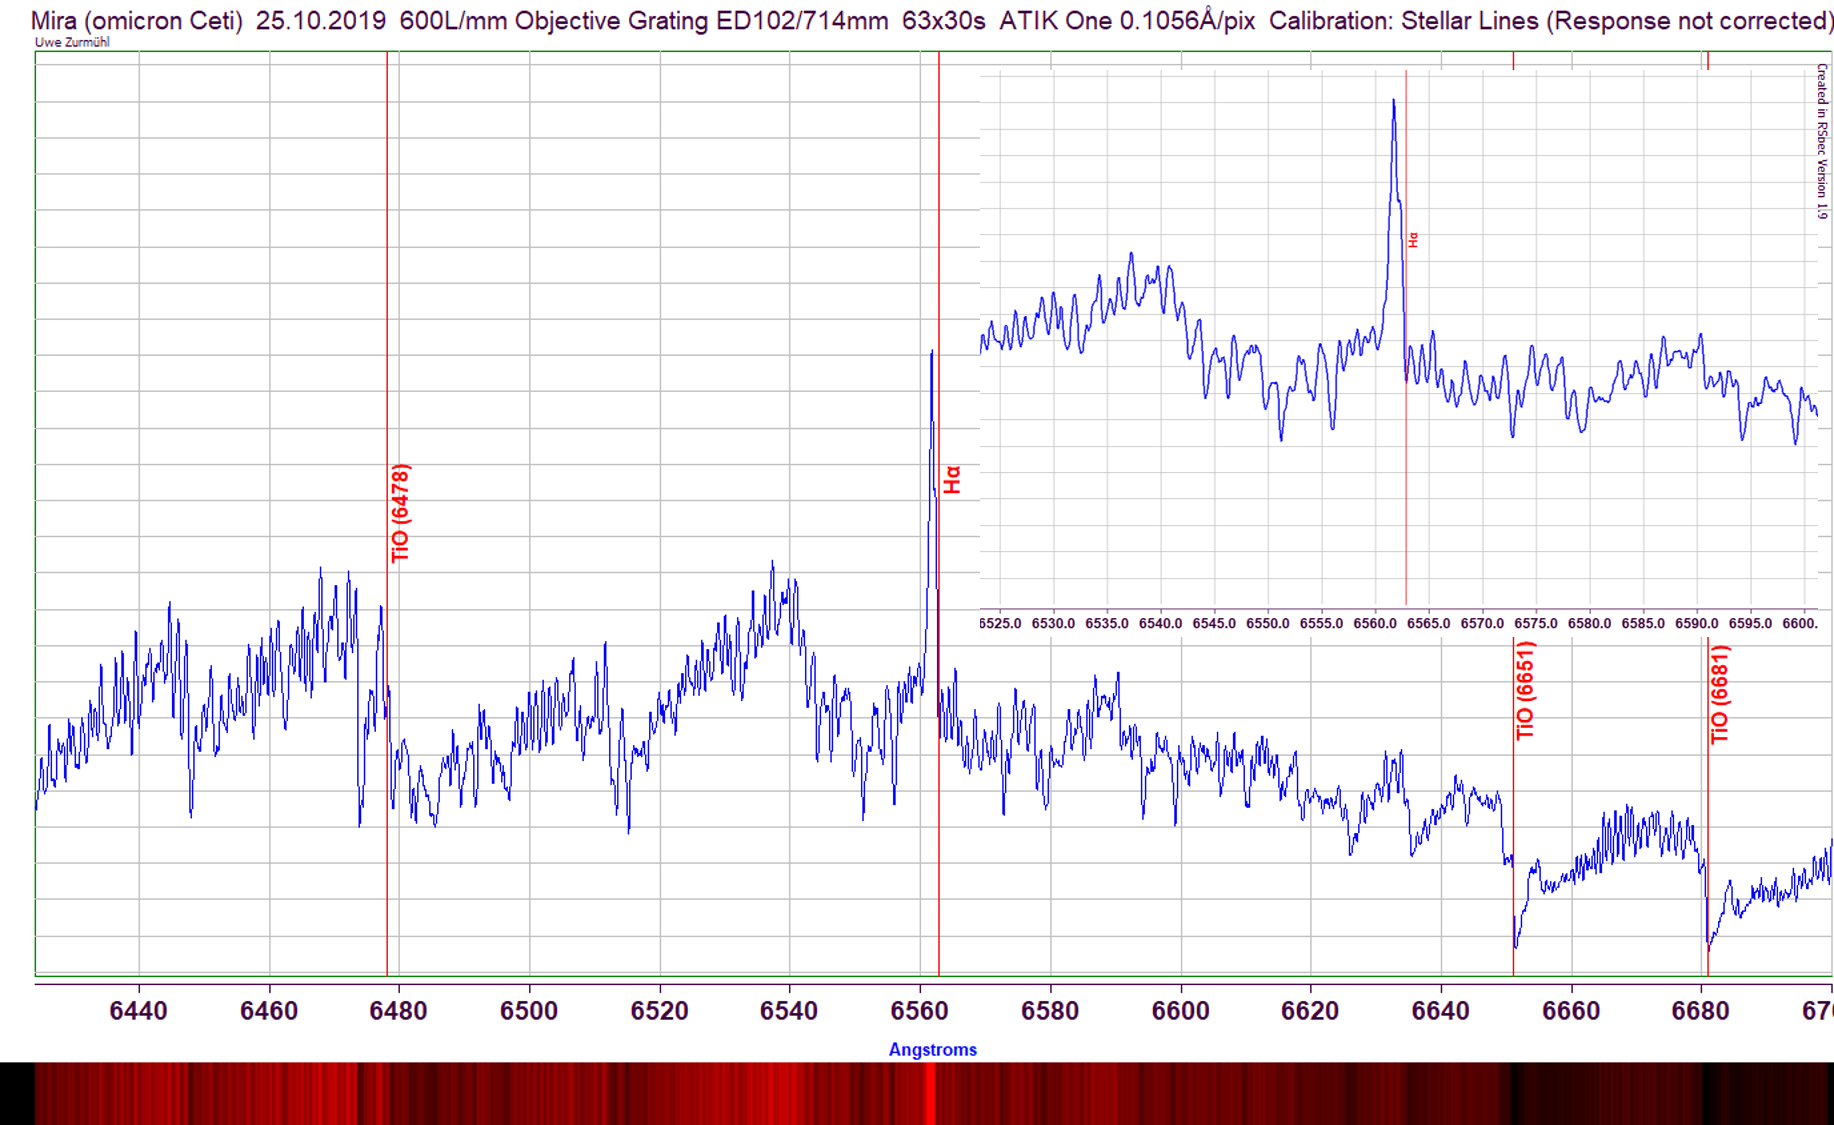
Task: Click the small Hα label in inset plot
Action: (1413, 240)
